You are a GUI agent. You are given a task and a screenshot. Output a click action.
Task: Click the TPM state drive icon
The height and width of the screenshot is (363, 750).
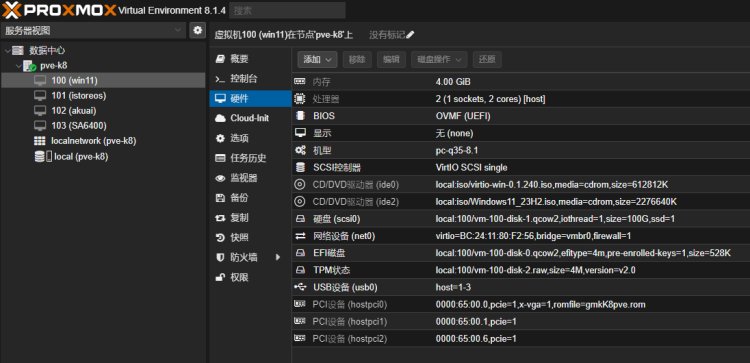(300, 270)
